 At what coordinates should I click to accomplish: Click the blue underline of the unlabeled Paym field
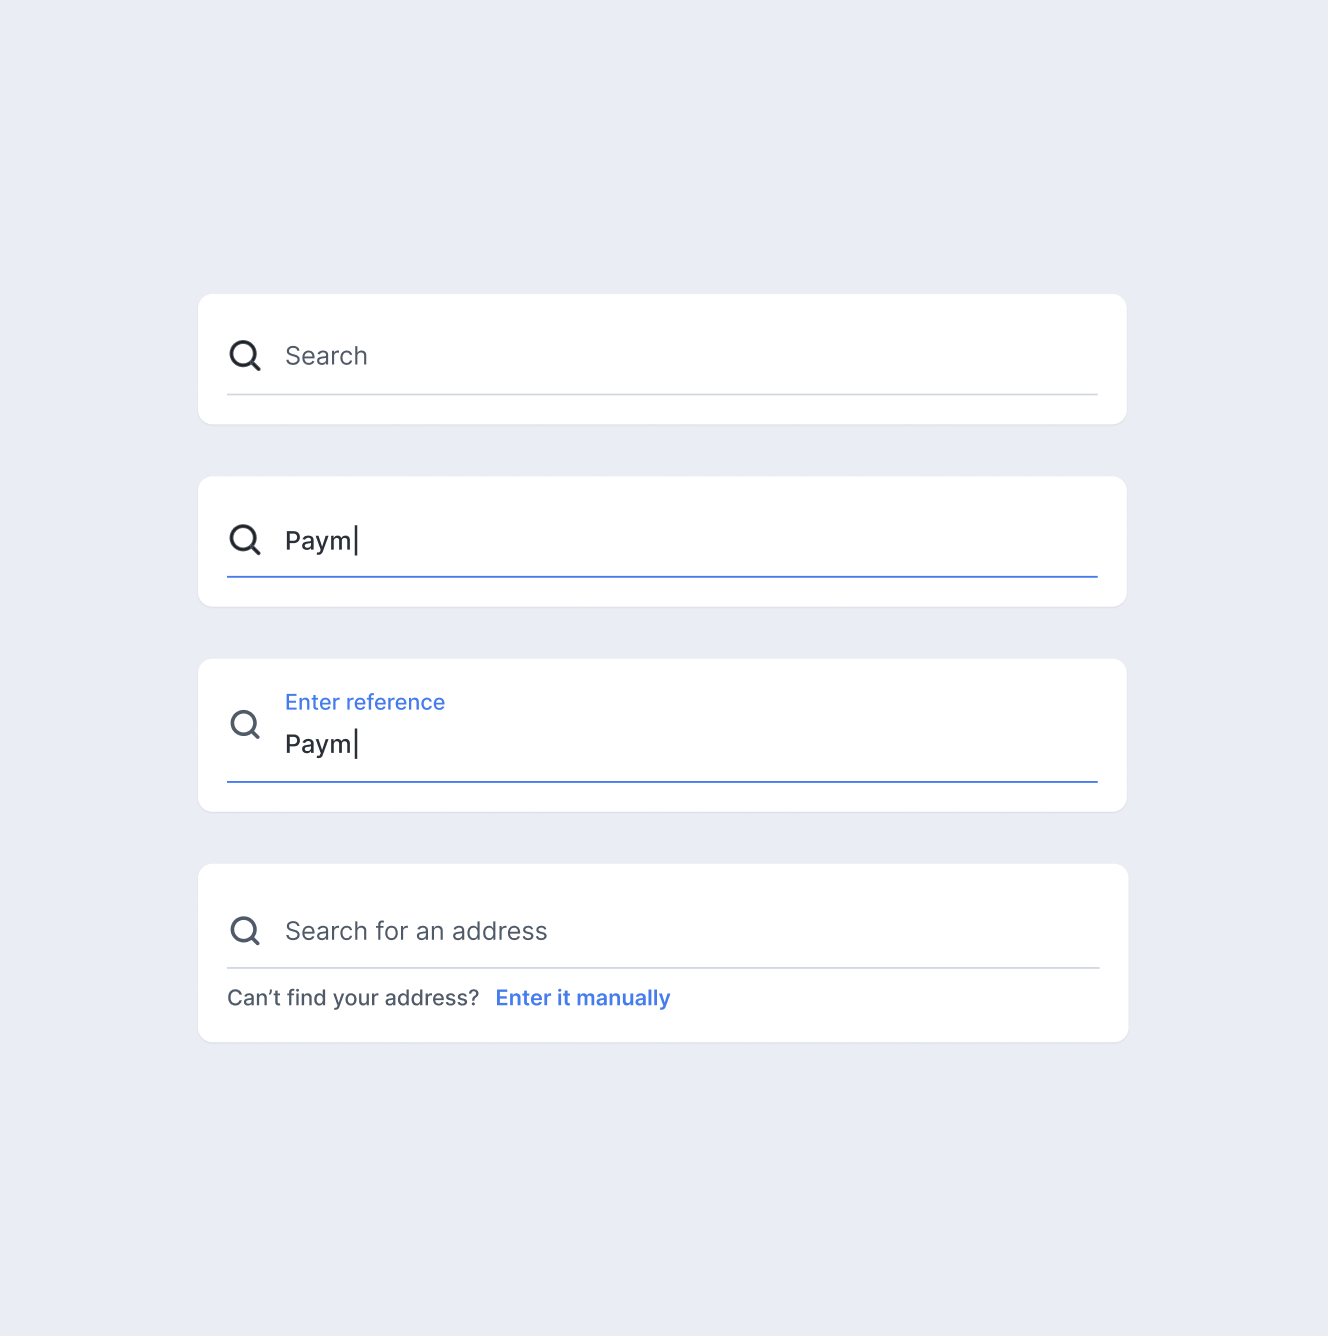coord(662,577)
